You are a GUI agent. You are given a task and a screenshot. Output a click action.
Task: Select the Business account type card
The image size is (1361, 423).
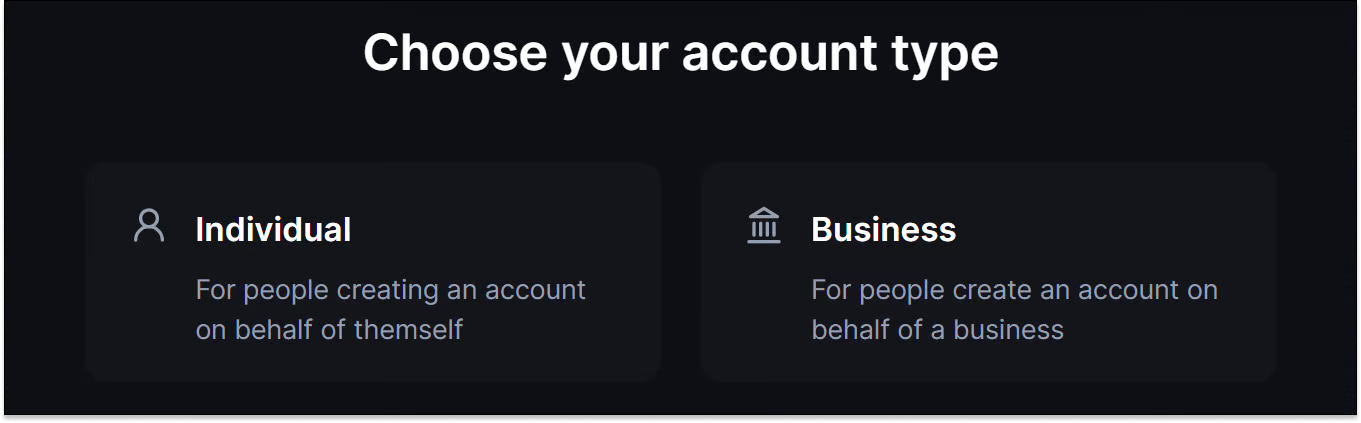[x=988, y=272]
